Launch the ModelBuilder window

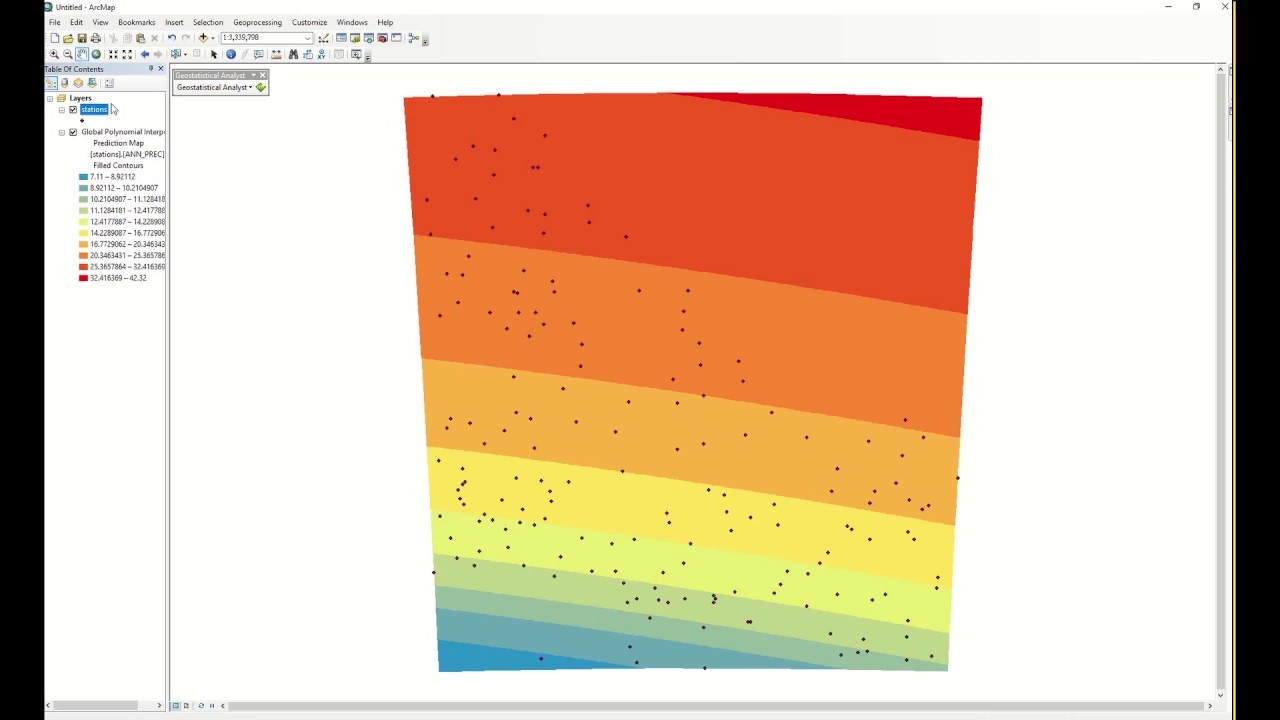coord(413,38)
